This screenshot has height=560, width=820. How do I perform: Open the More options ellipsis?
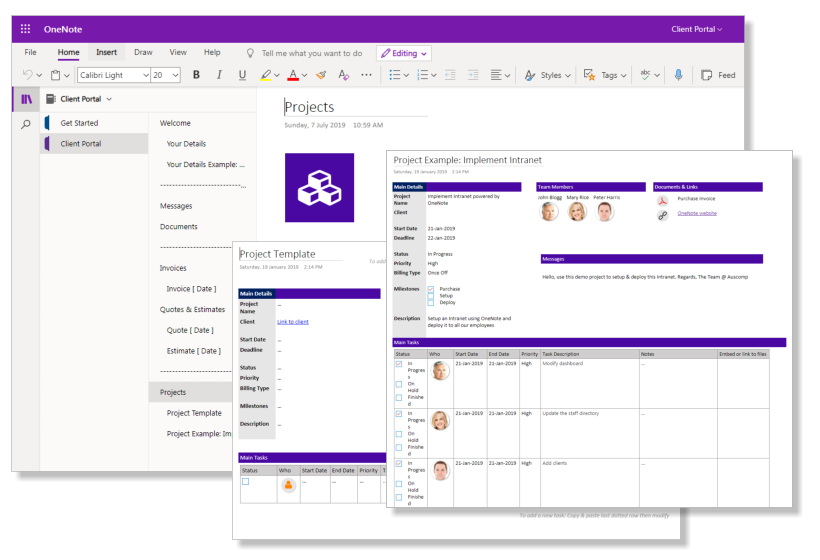click(x=366, y=75)
